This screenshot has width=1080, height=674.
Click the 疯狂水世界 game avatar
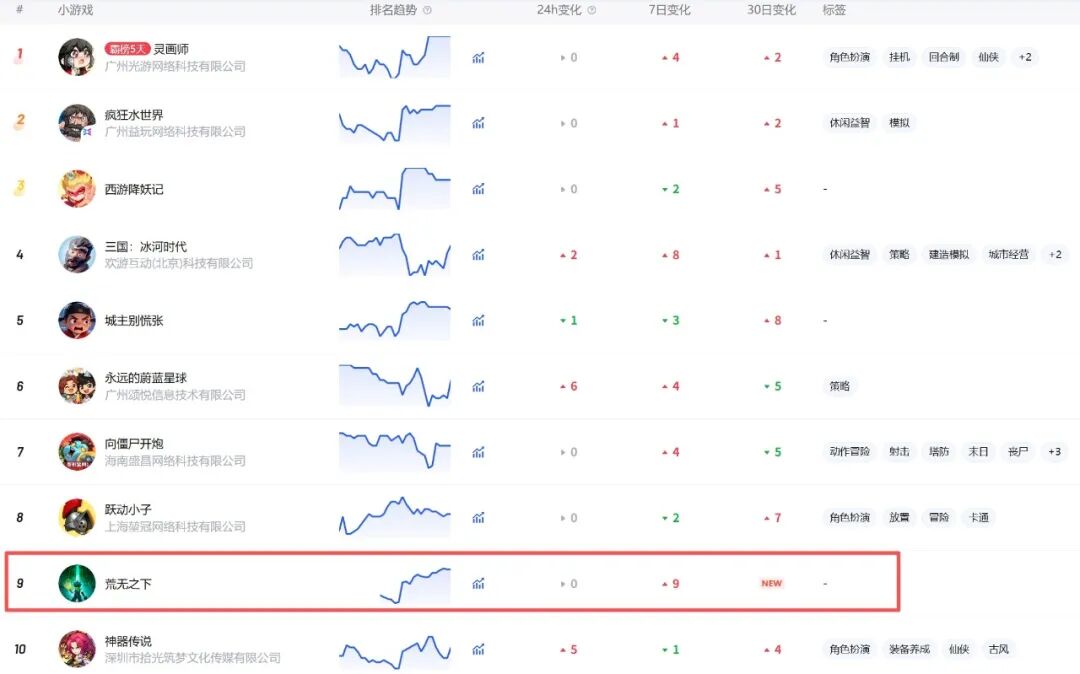point(76,123)
